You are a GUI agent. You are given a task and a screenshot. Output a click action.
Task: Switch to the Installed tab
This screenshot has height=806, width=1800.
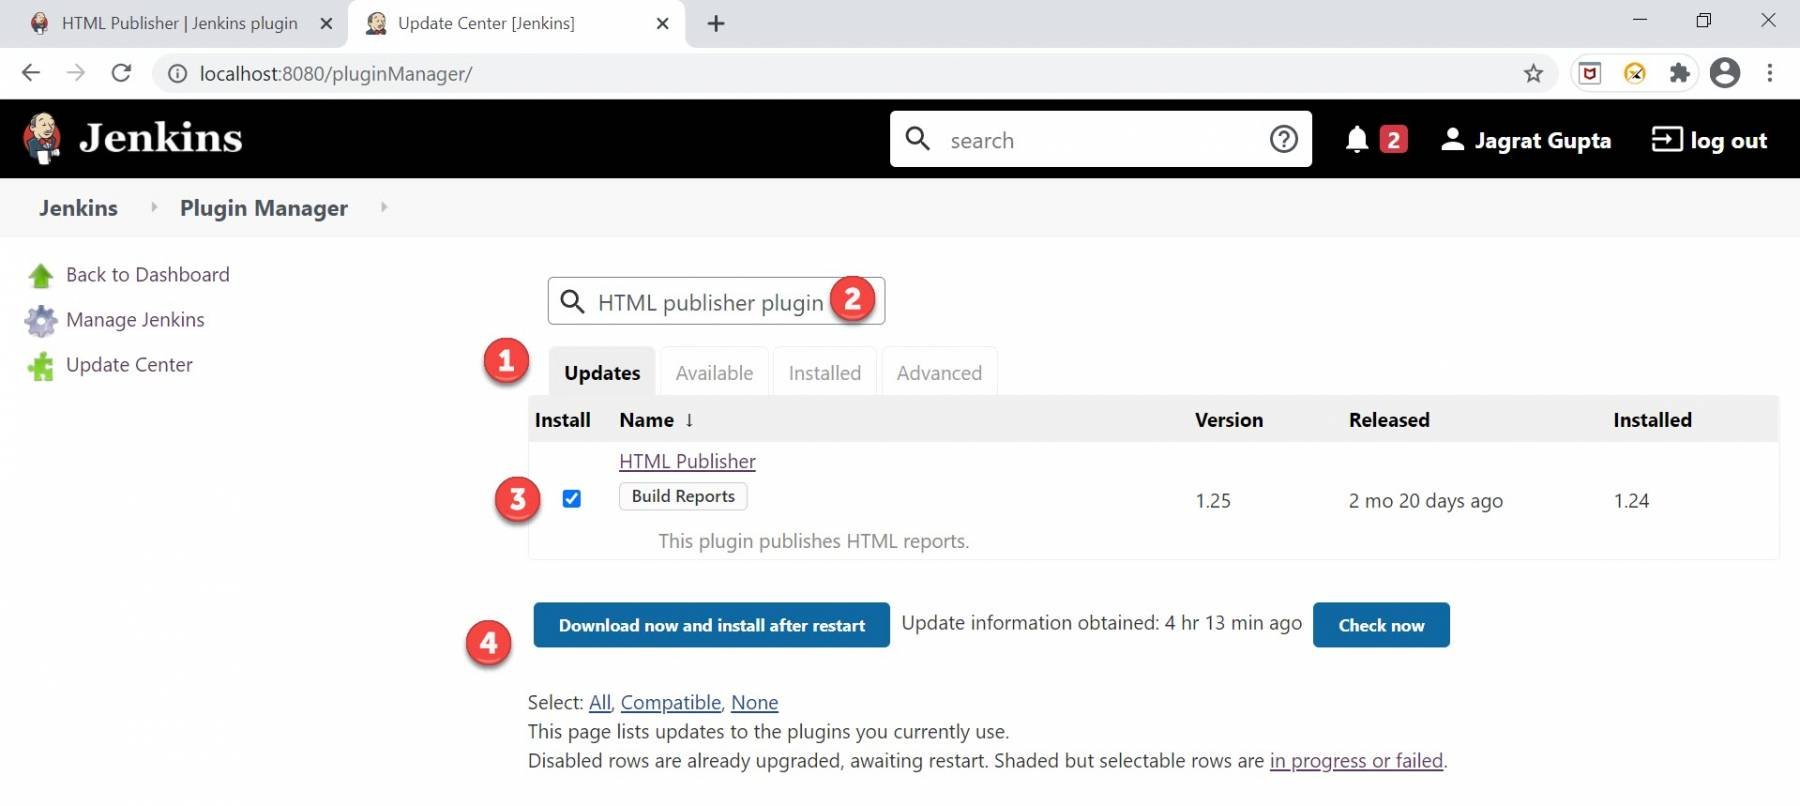824,372
